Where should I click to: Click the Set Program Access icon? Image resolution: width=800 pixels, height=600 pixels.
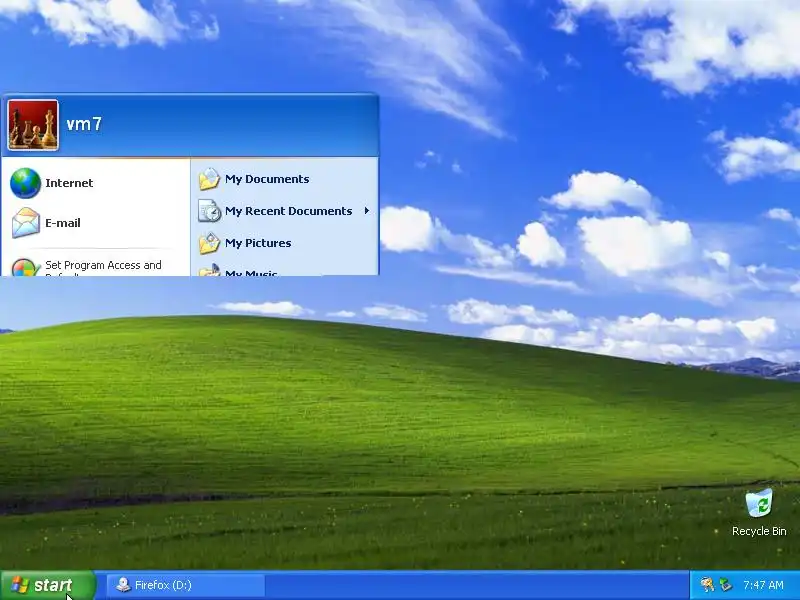click(26, 267)
